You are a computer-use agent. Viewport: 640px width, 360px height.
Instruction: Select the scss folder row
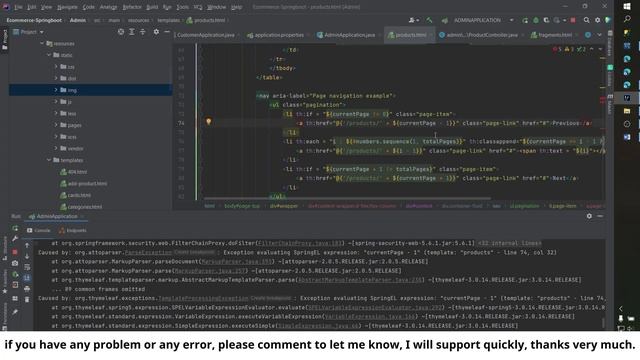[91, 137]
